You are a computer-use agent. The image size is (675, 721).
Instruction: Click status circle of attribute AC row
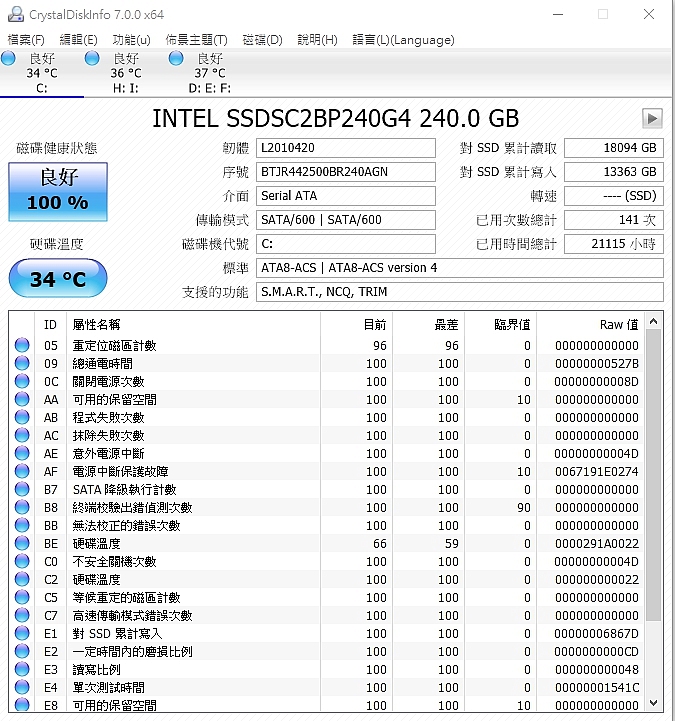click(x=22, y=435)
